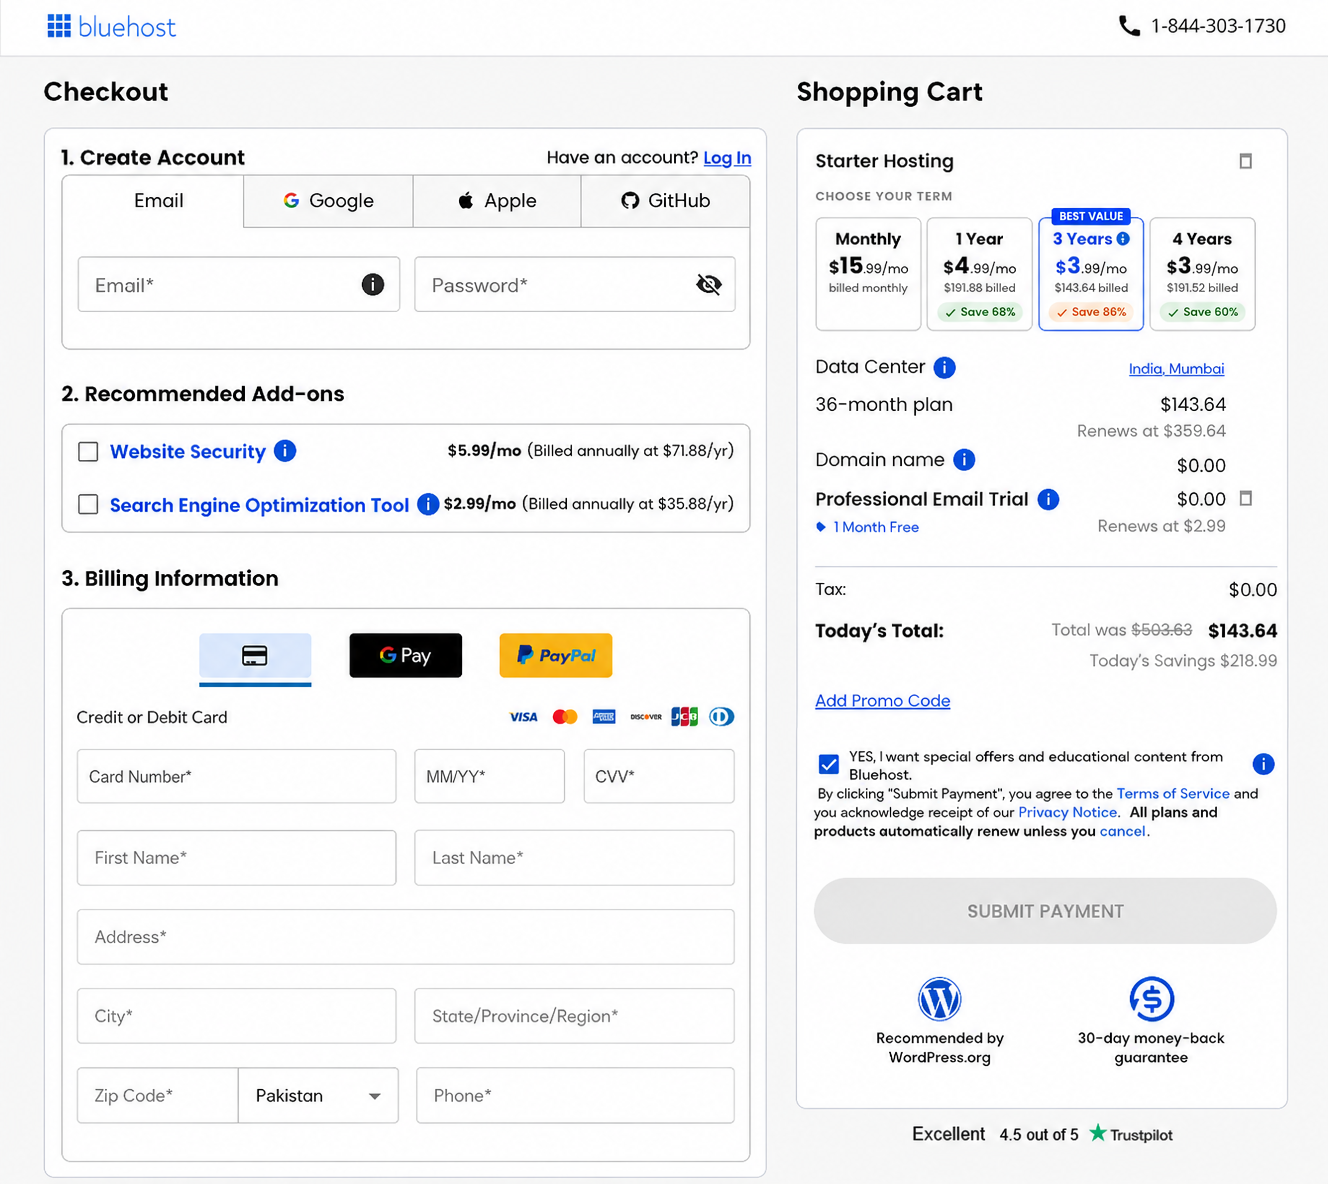Choose PayPal payment option

pos(556,655)
